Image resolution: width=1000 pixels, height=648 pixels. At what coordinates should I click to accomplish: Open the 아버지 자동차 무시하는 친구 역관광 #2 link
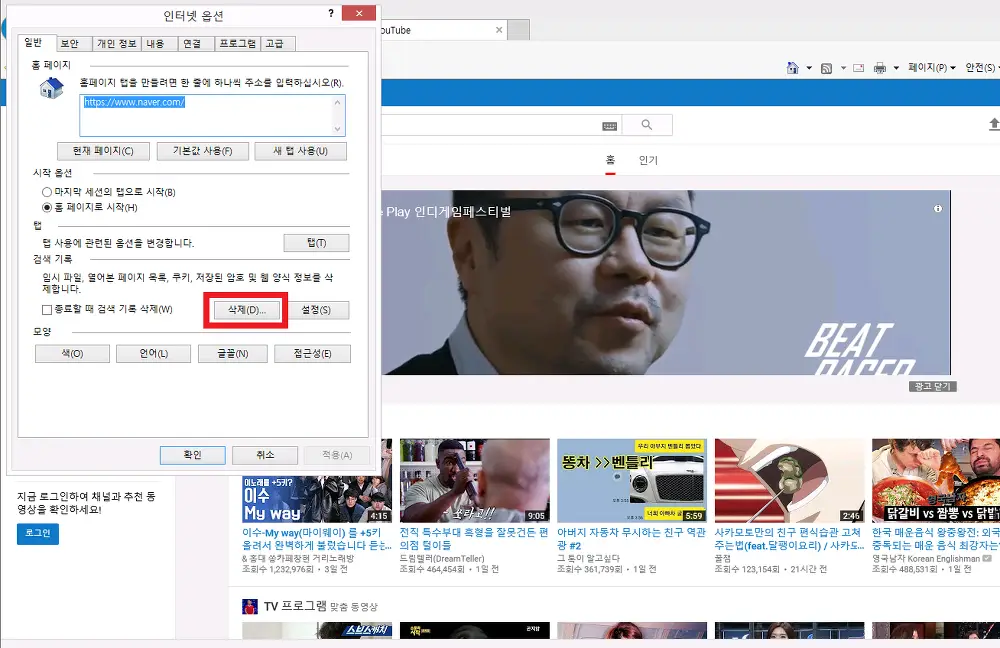[631, 539]
